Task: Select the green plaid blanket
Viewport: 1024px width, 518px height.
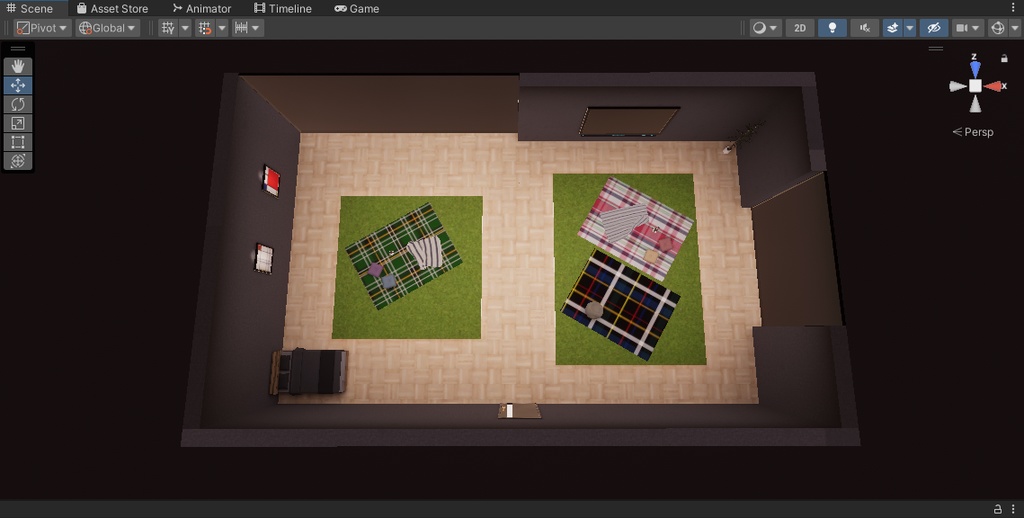Action: 404,256
